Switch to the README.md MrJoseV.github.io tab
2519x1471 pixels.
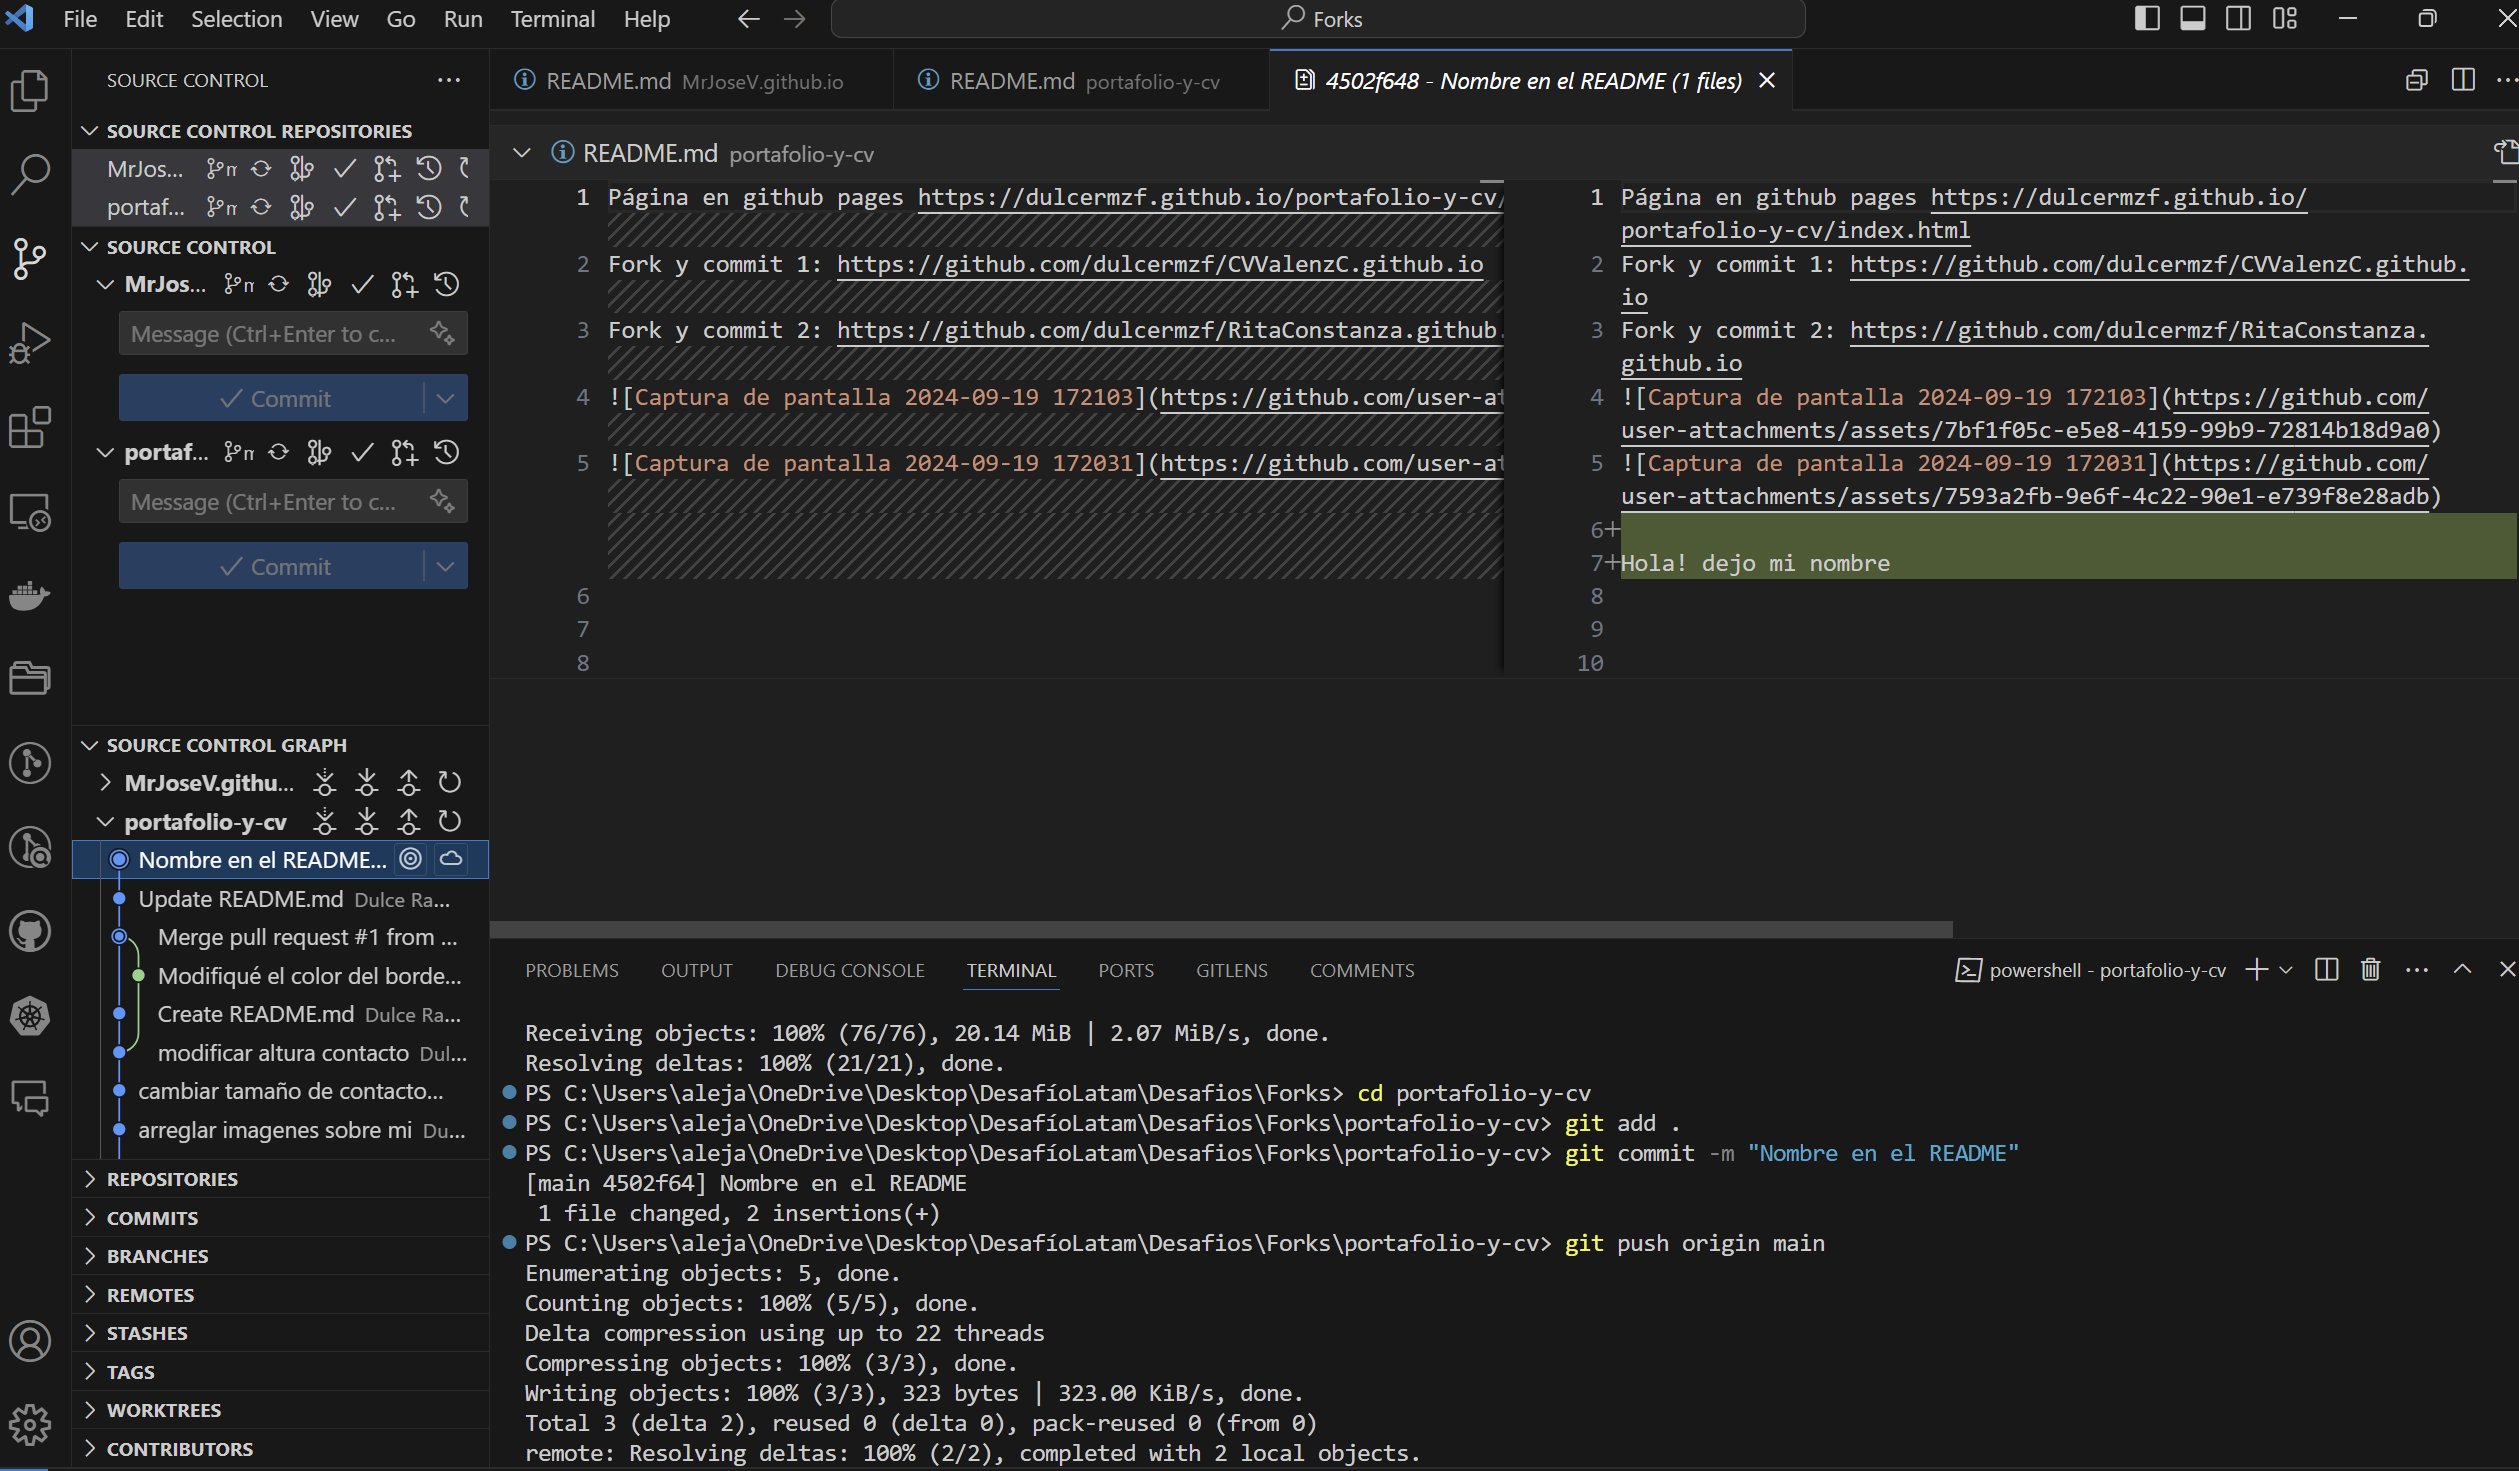pyautogui.click(x=692, y=80)
